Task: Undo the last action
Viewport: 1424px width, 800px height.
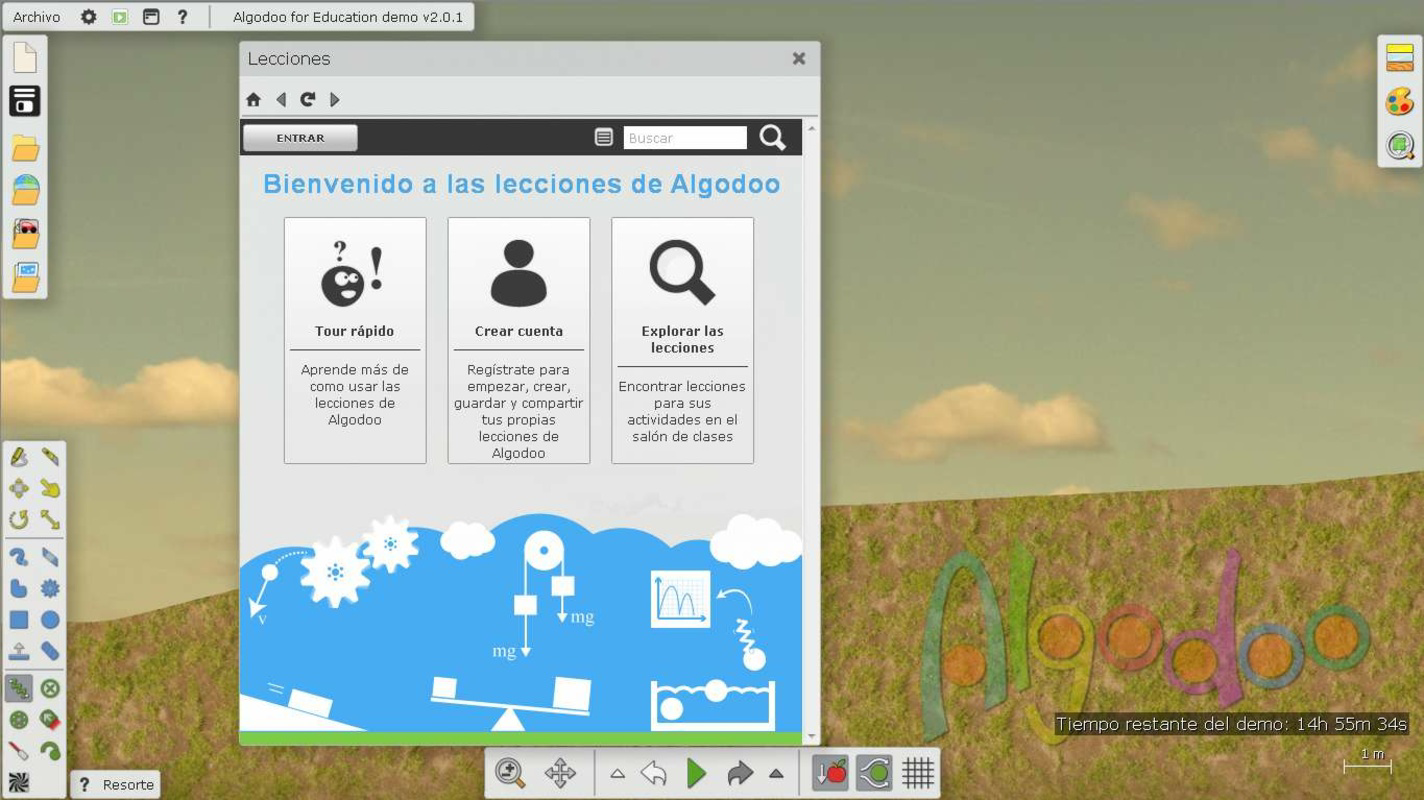Action: (654, 772)
